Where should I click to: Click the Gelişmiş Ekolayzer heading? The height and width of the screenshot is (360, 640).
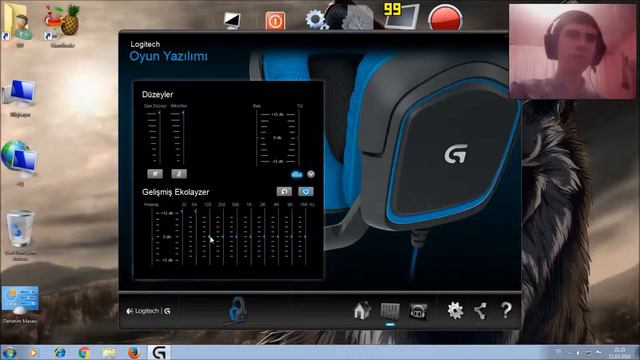click(176, 192)
